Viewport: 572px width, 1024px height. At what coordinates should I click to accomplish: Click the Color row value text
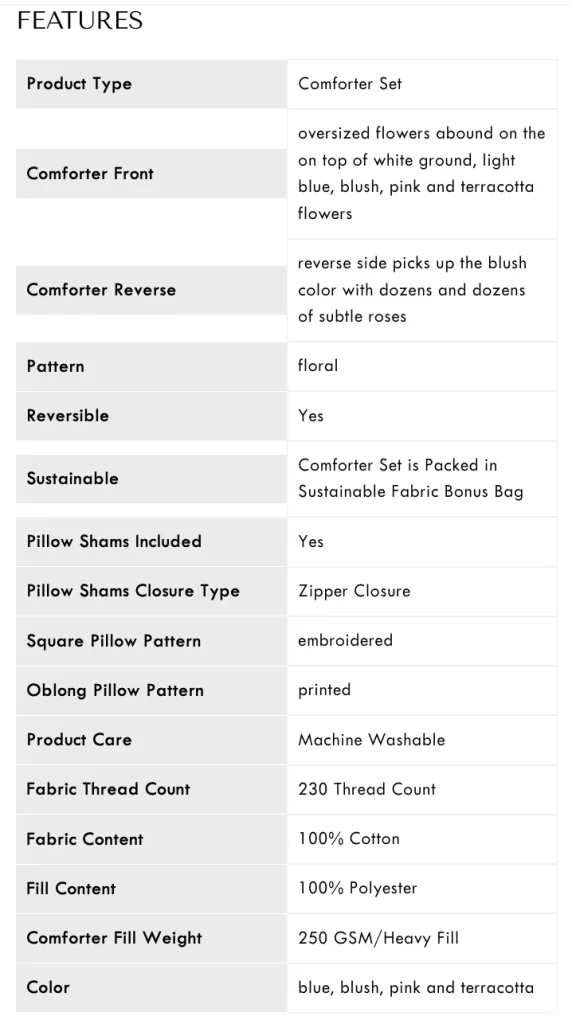pos(416,987)
